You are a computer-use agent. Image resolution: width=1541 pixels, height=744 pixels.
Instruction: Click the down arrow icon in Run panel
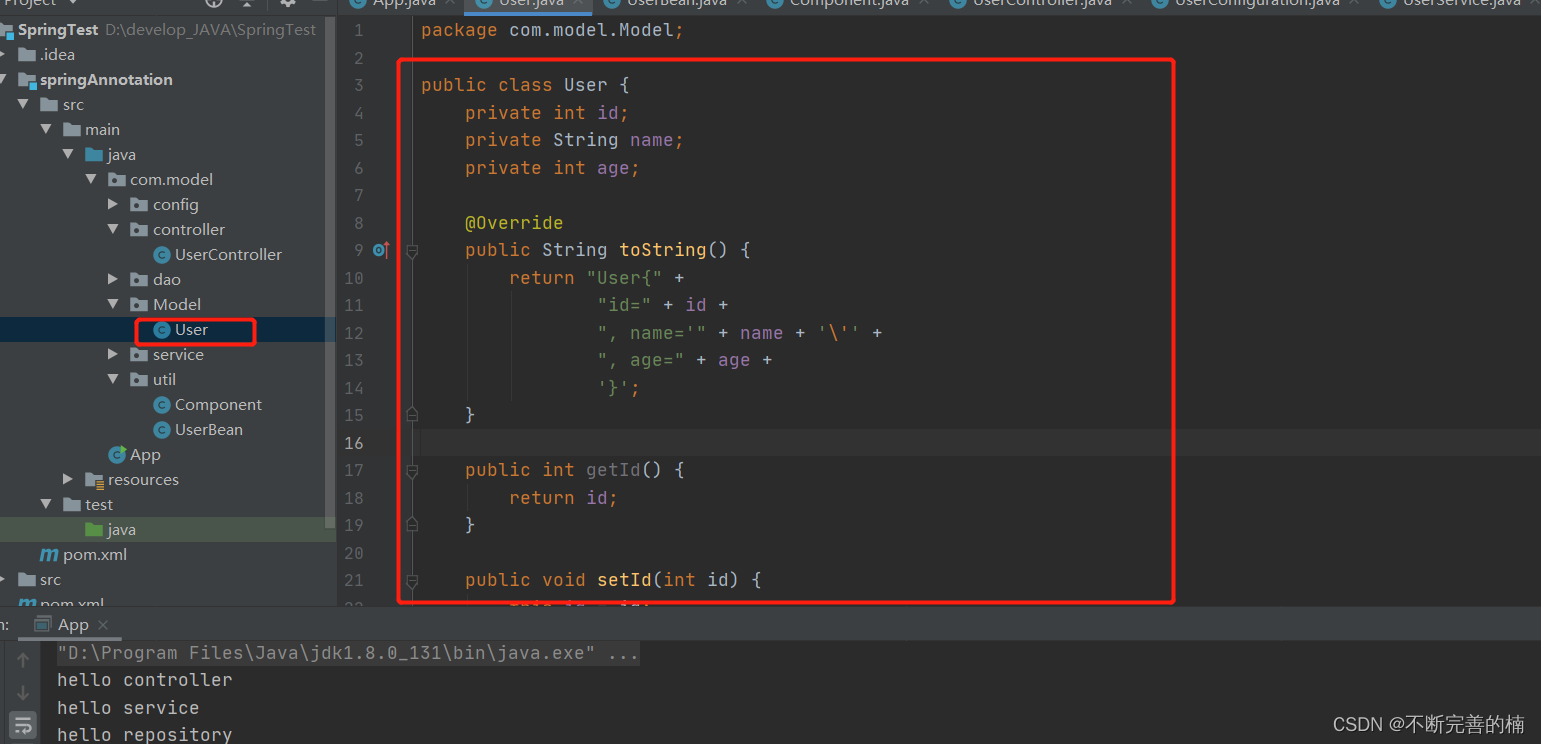click(x=23, y=692)
